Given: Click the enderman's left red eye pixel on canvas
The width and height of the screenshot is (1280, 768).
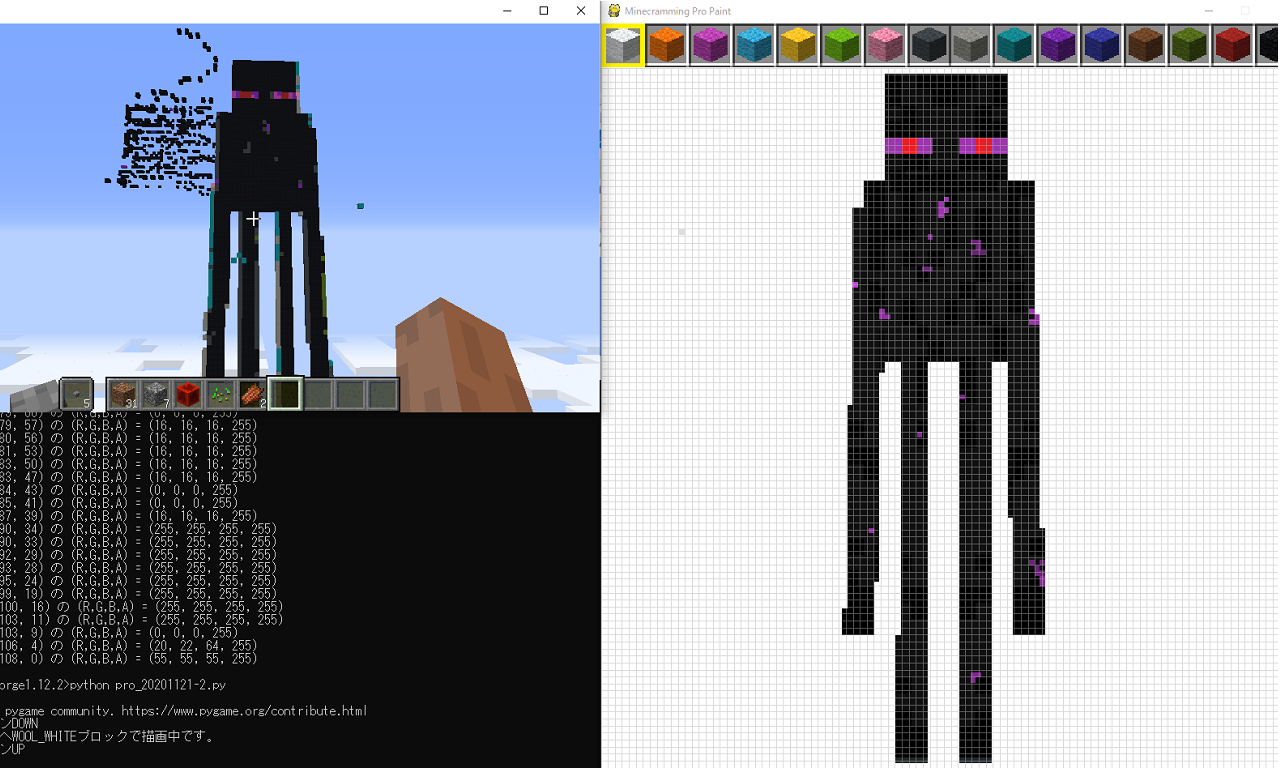Looking at the screenshot, I should coord(909,146).
